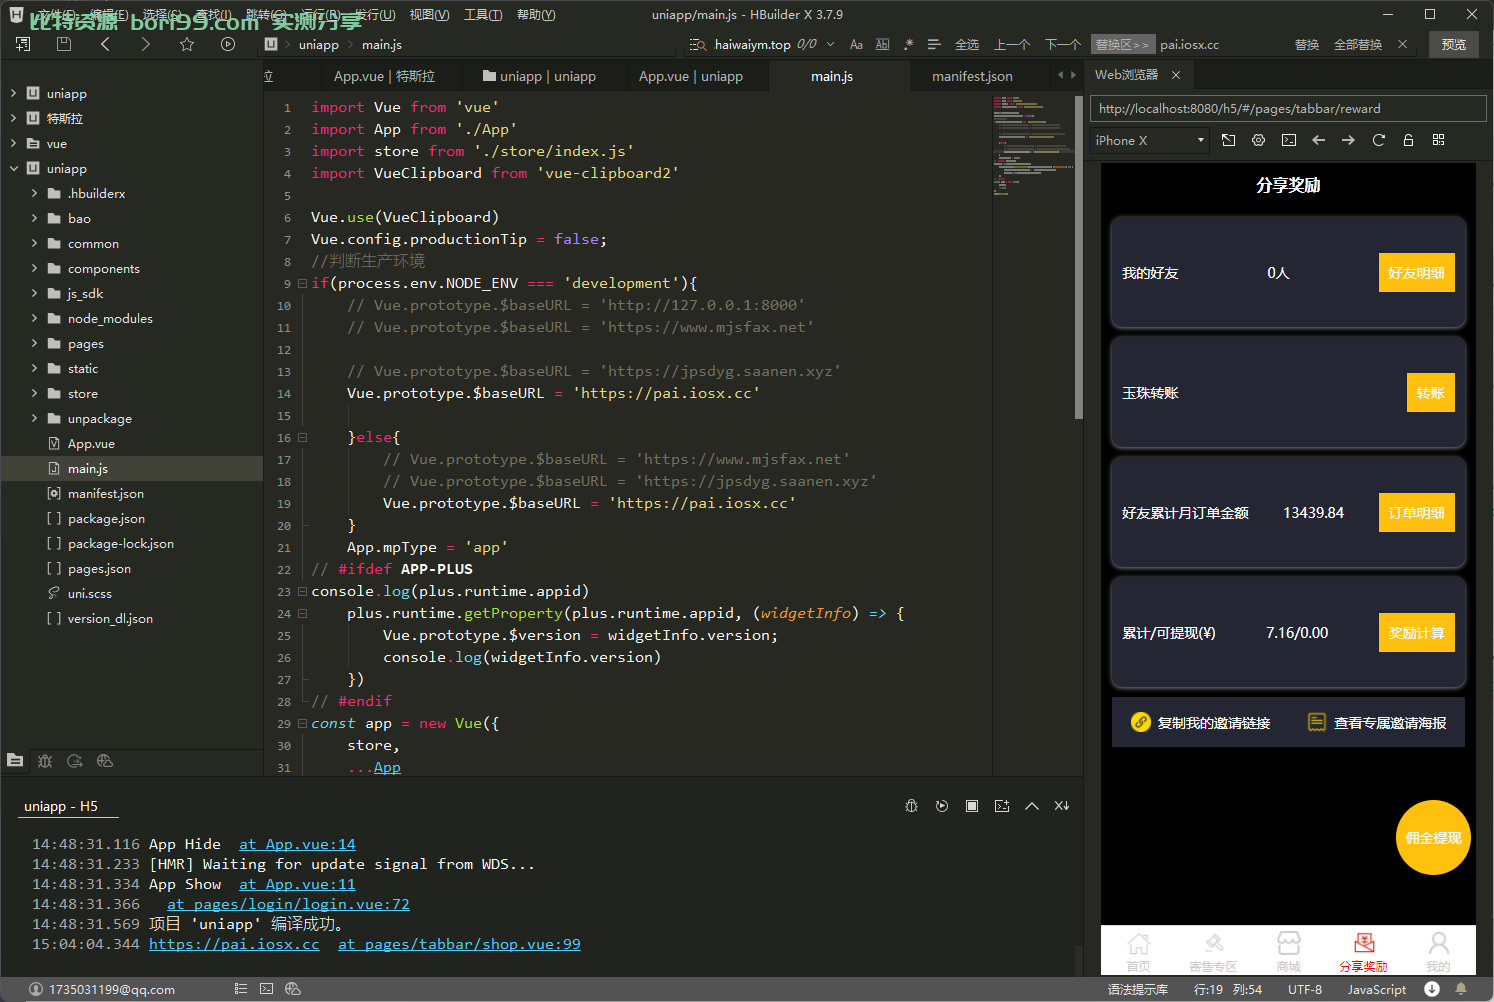The height and width of the screenshot is (1002, 1494).
Task: Click the save file toolbar icon
Action: point(64,44)
